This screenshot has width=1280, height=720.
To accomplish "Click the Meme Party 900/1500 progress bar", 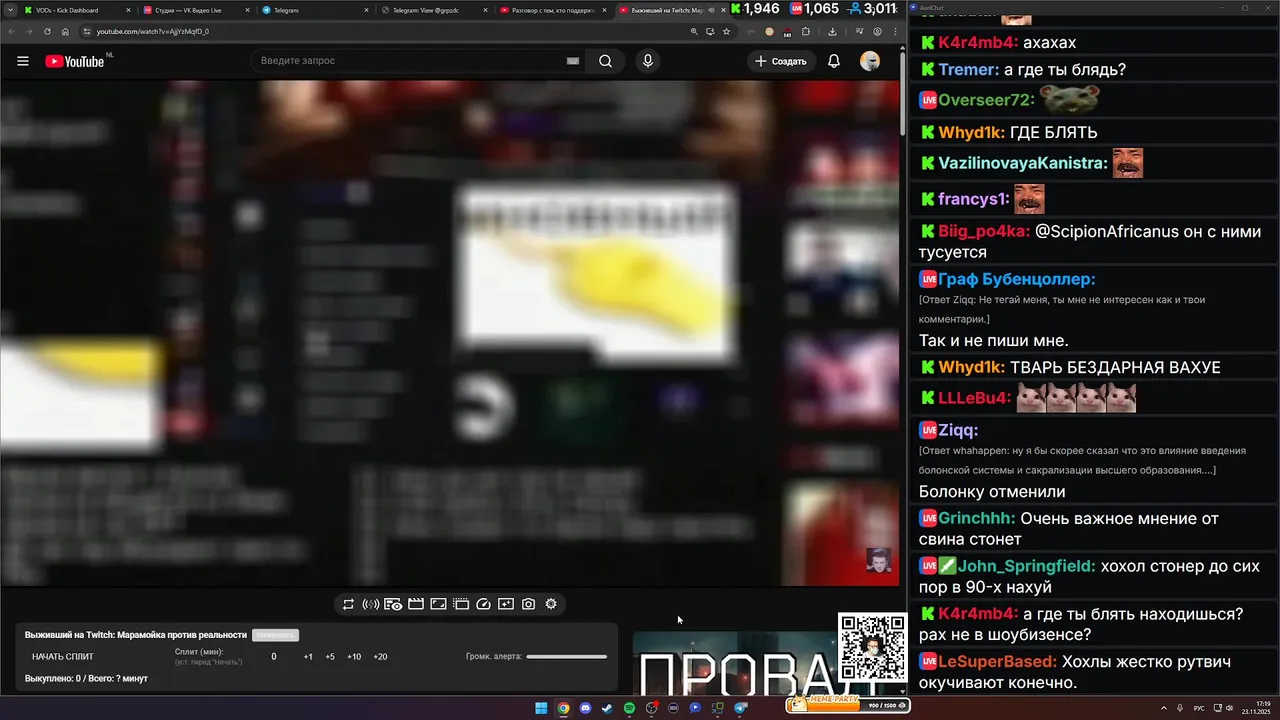I will pyautogui.click(x=850, y=705).
